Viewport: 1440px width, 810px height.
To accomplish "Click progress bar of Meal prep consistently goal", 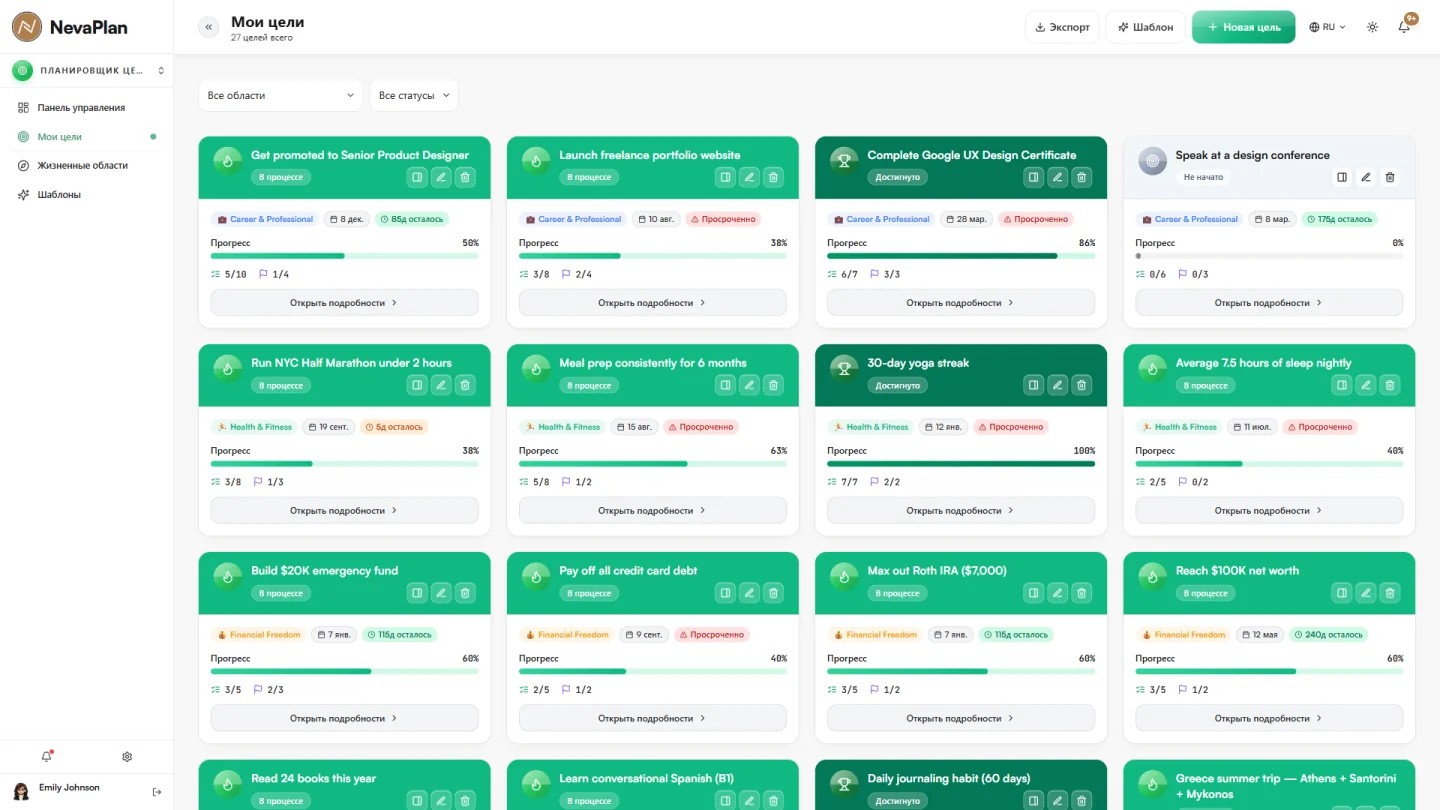I will click(x=652, y=464).
